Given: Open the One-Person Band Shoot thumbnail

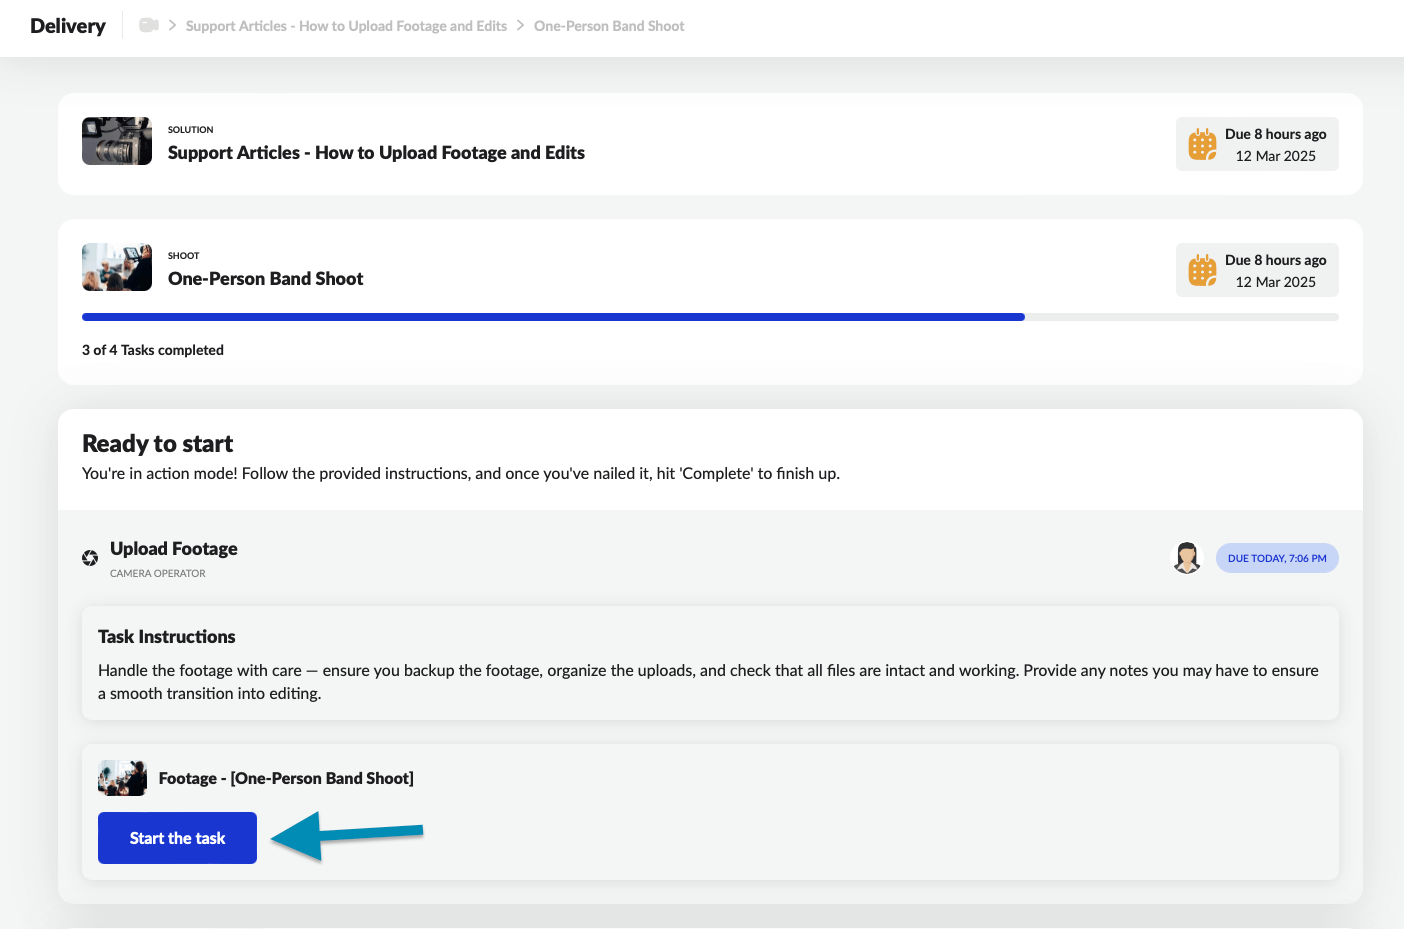Looking at the screenshot, I should pyautogui.click(x=117, y=267).
